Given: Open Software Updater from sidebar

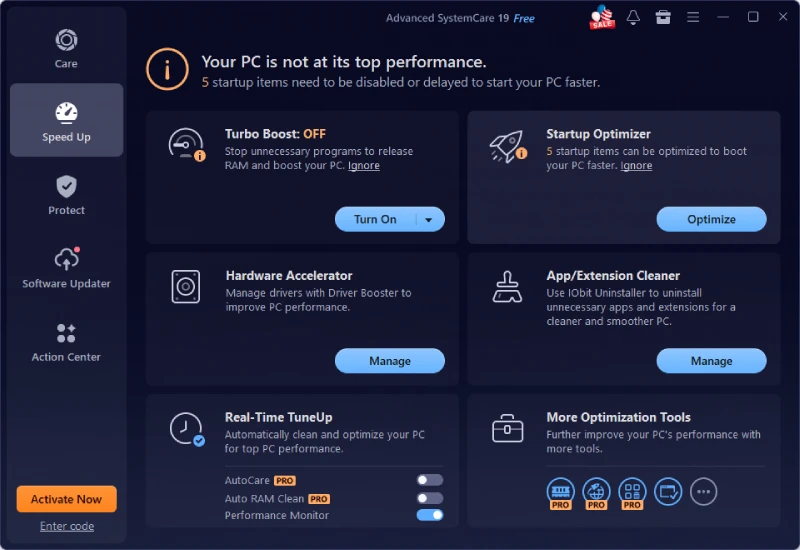Looking at the screenshot, I should [x=66, y=268].
